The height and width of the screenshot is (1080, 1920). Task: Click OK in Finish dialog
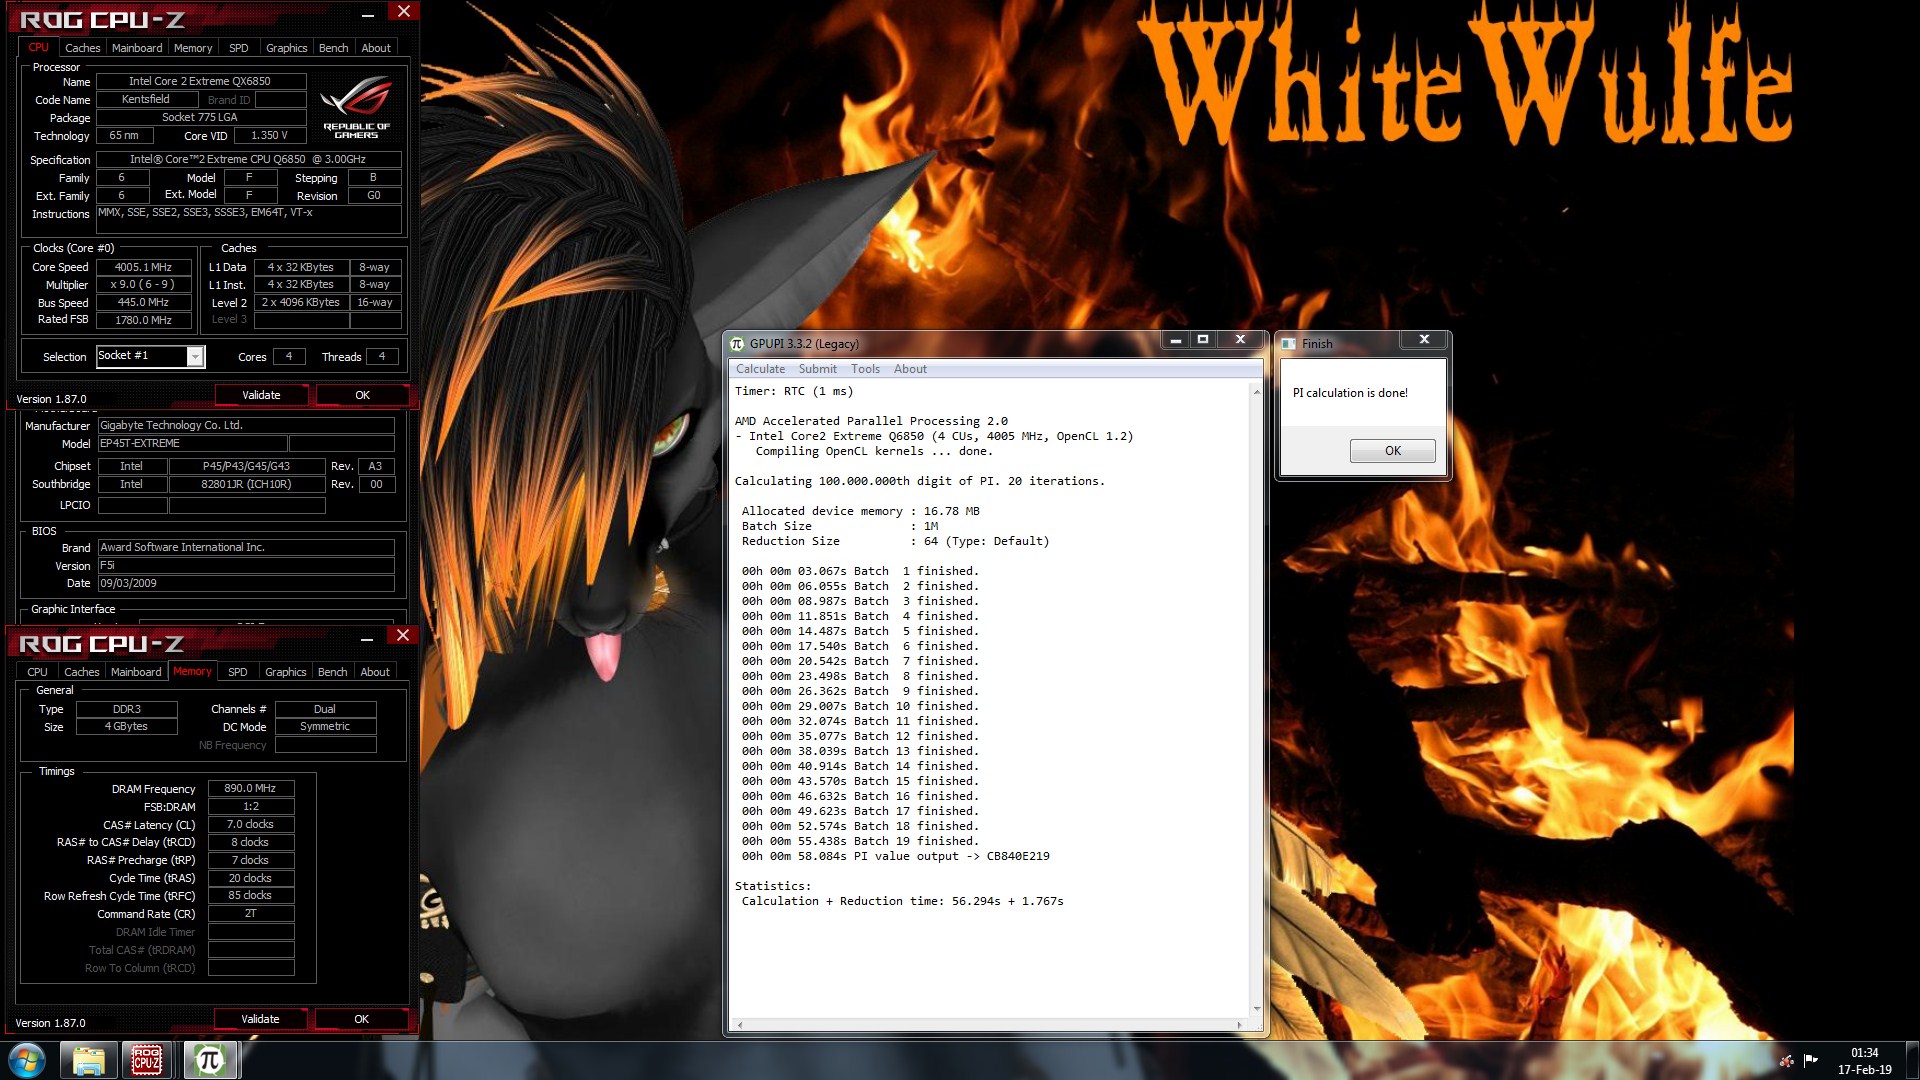tap(1392, 451)
